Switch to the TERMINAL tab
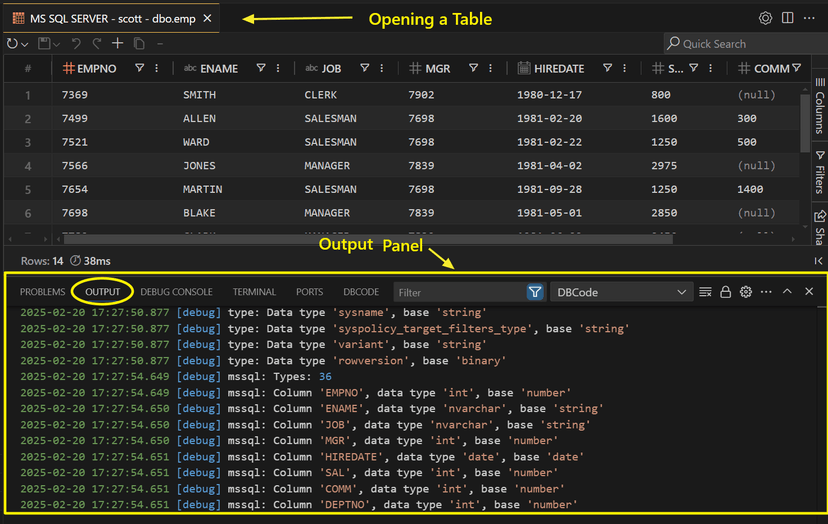828x524 pixels. (254, 292)
